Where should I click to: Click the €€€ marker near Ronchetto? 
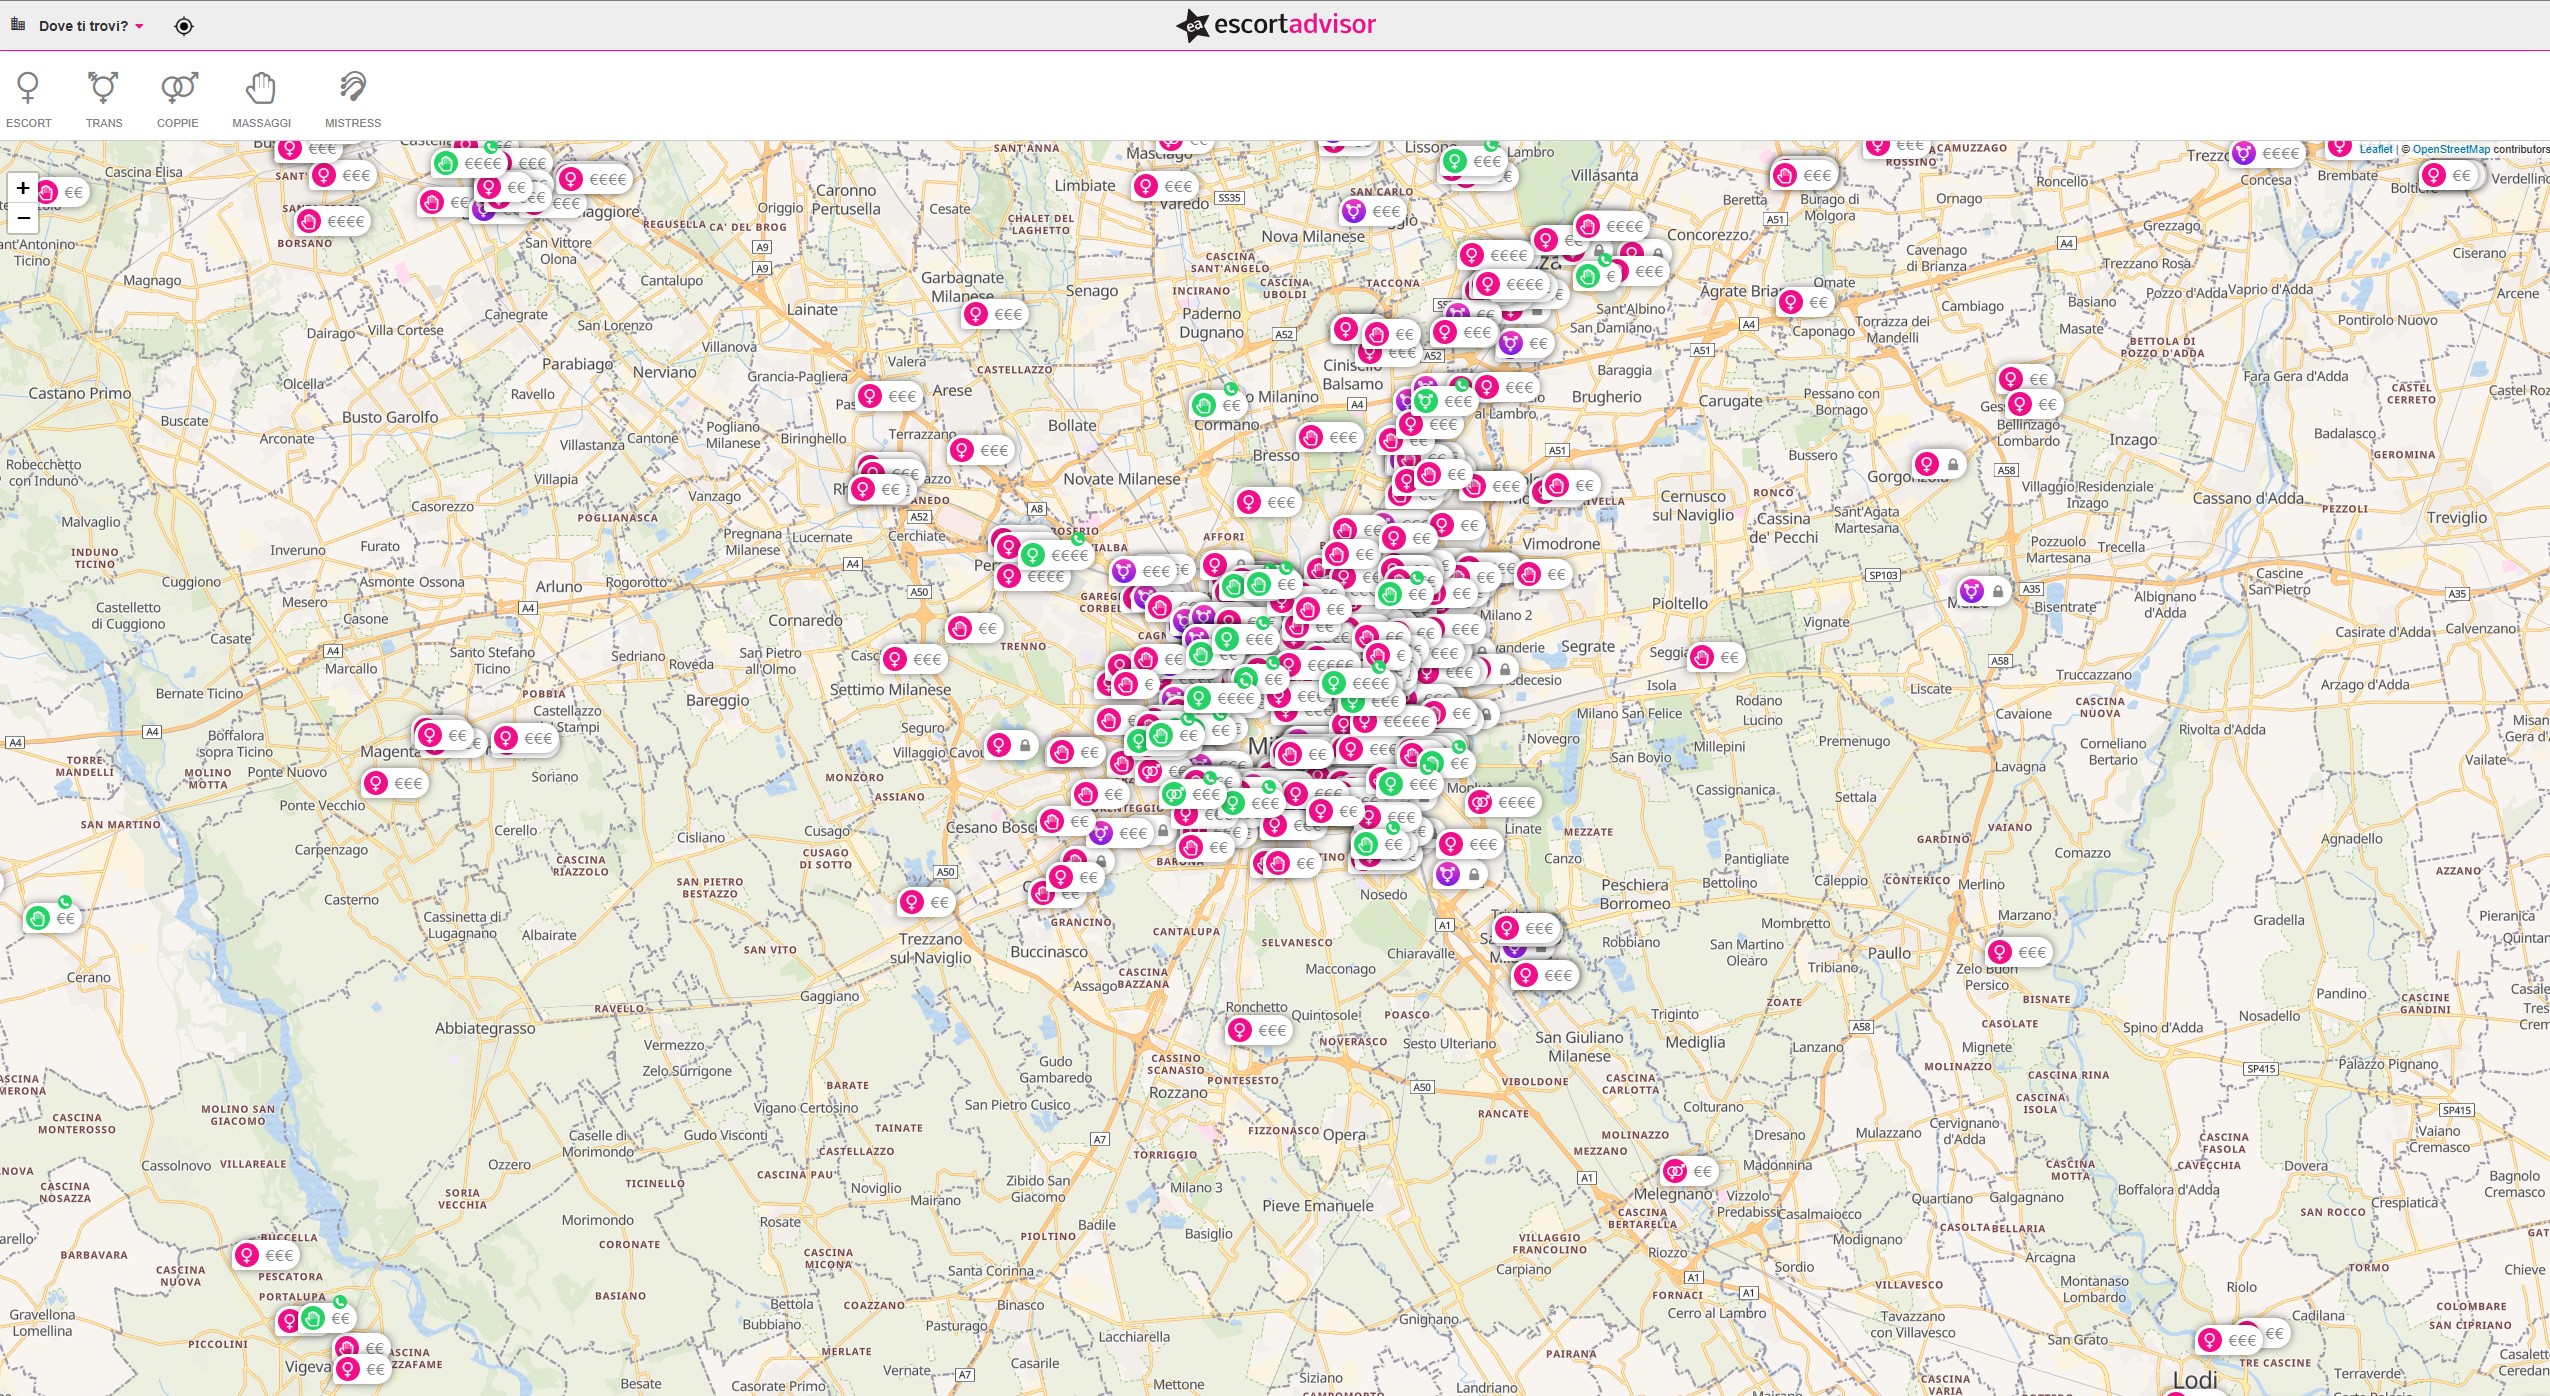[1258, 1030]
